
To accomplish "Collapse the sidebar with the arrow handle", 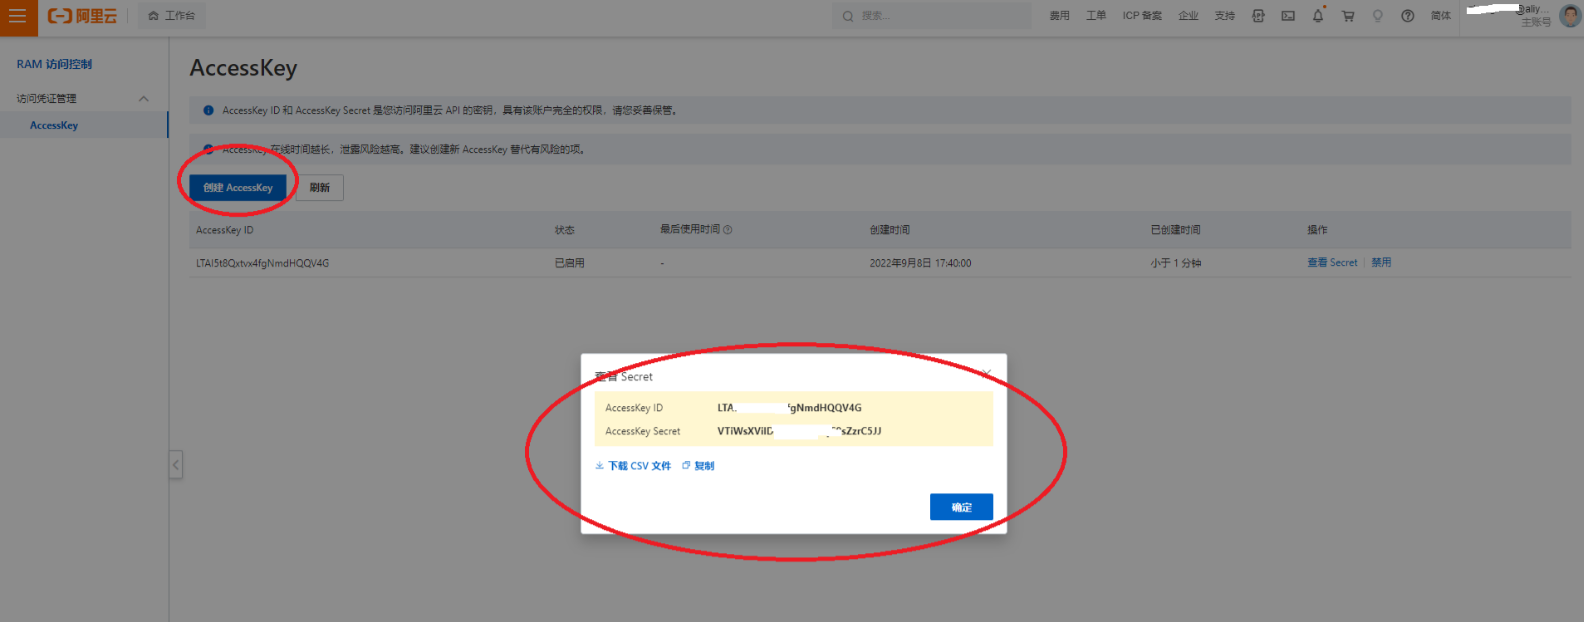I will (x=176, y=464).
